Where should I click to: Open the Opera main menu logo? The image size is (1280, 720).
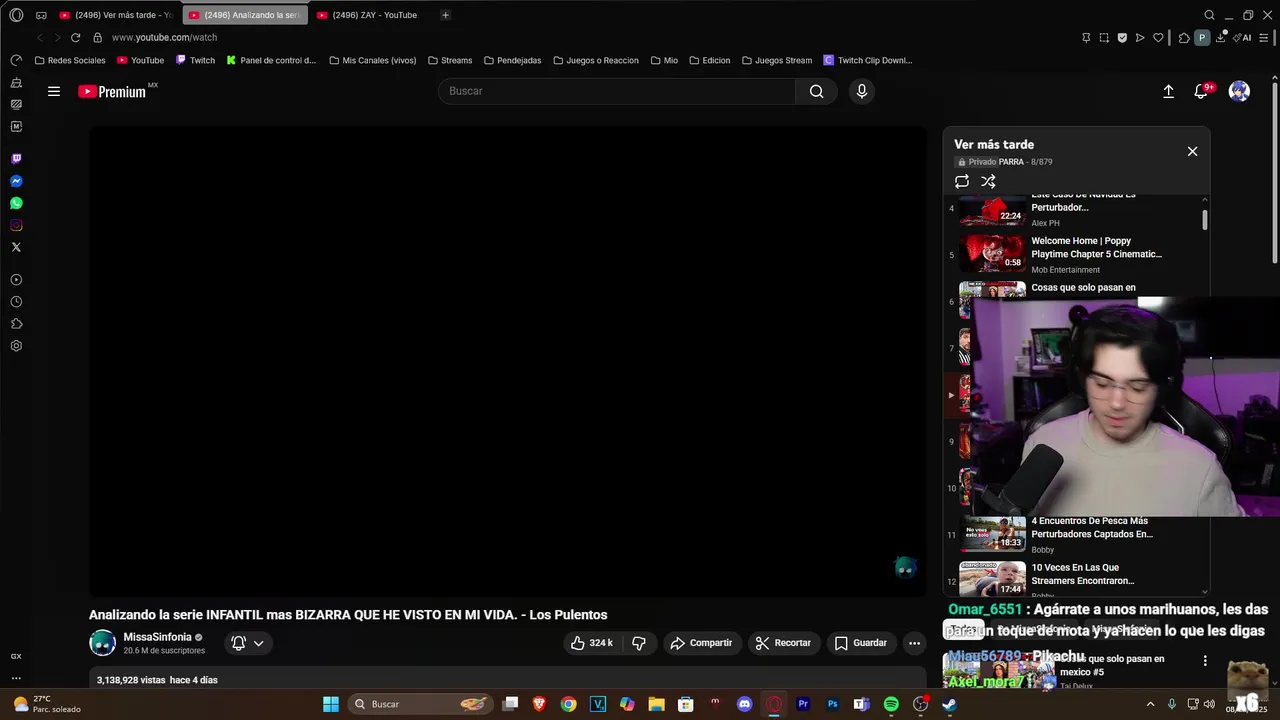coord(16,15)
